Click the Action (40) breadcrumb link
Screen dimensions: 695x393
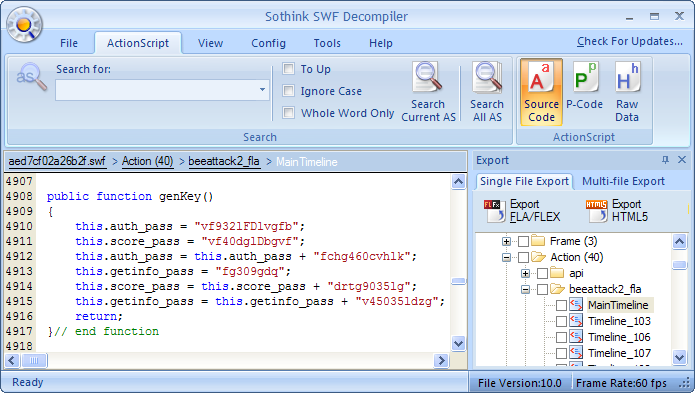pos(147,161)
